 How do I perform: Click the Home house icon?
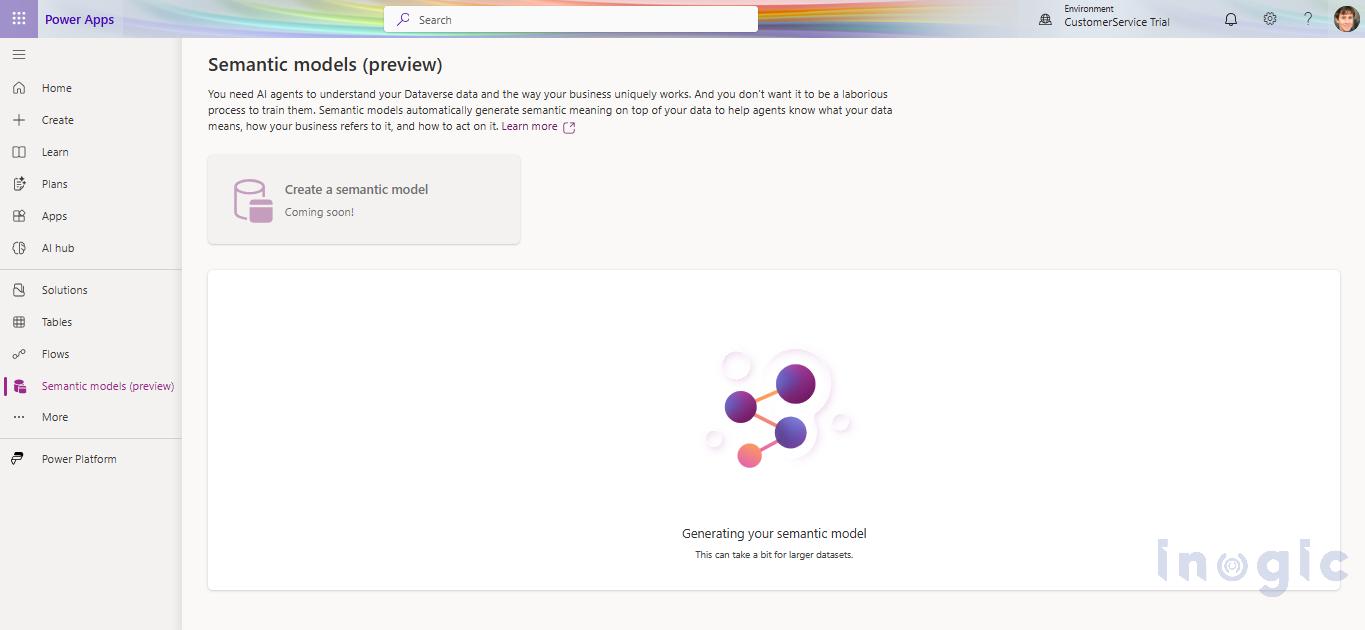click(19, 88)
